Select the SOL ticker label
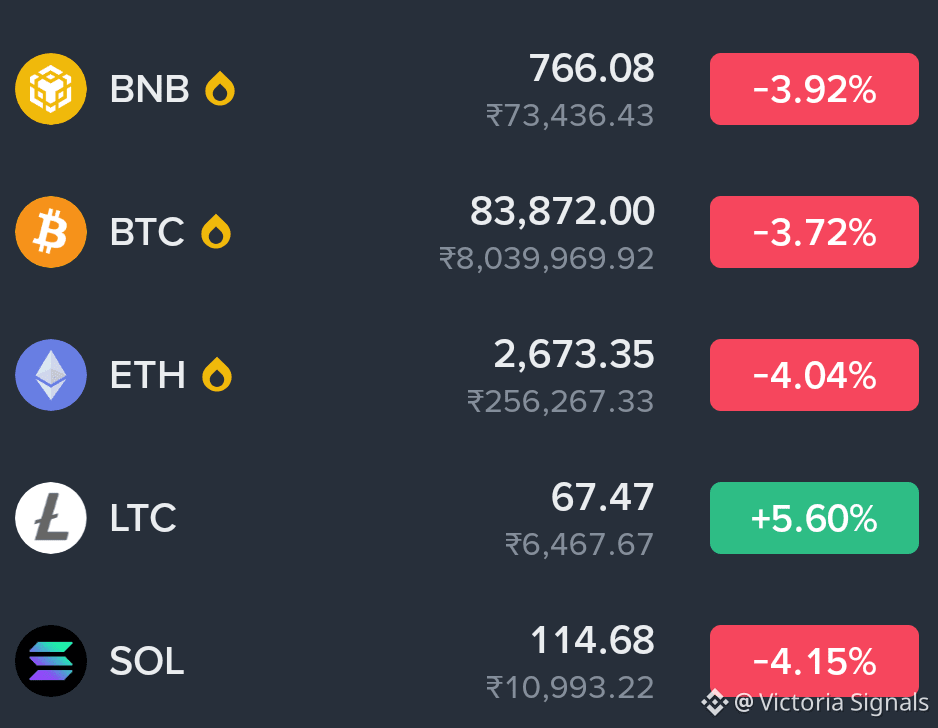The image size is (938, 728). pyautogui.click(x=147, y=661)
